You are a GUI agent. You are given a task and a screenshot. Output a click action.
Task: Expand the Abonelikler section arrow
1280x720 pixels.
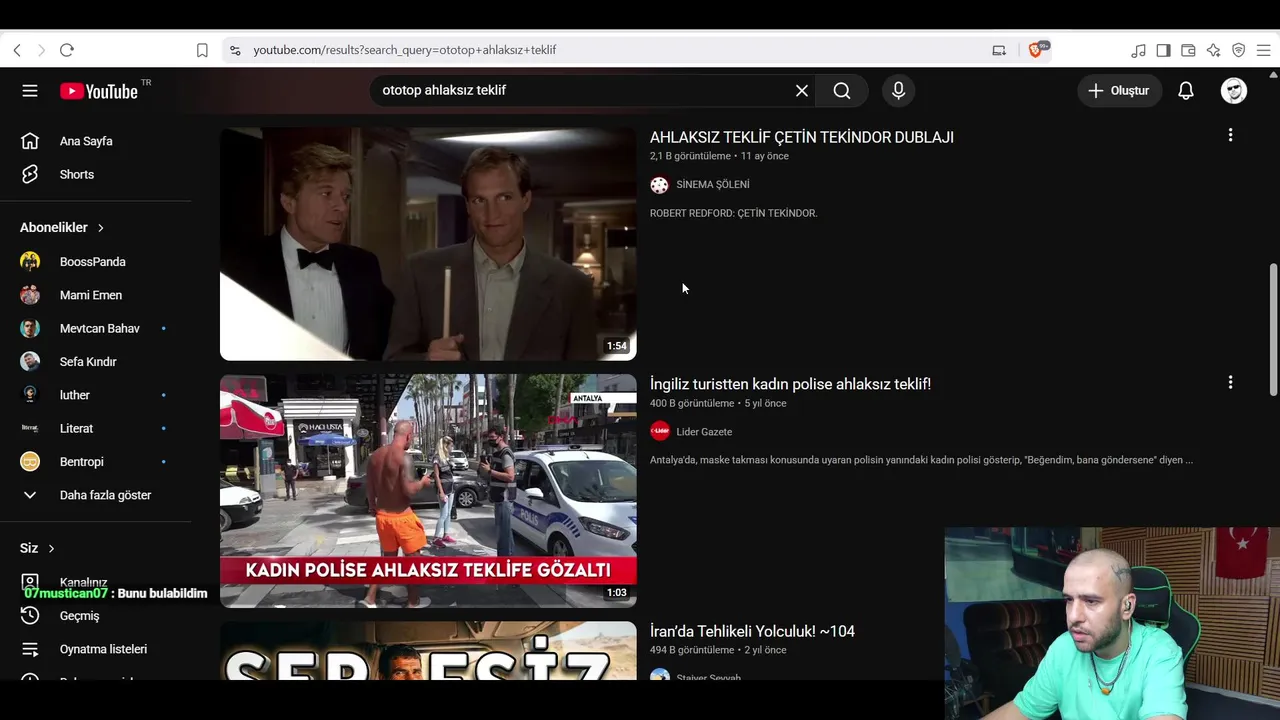[101, 228]
